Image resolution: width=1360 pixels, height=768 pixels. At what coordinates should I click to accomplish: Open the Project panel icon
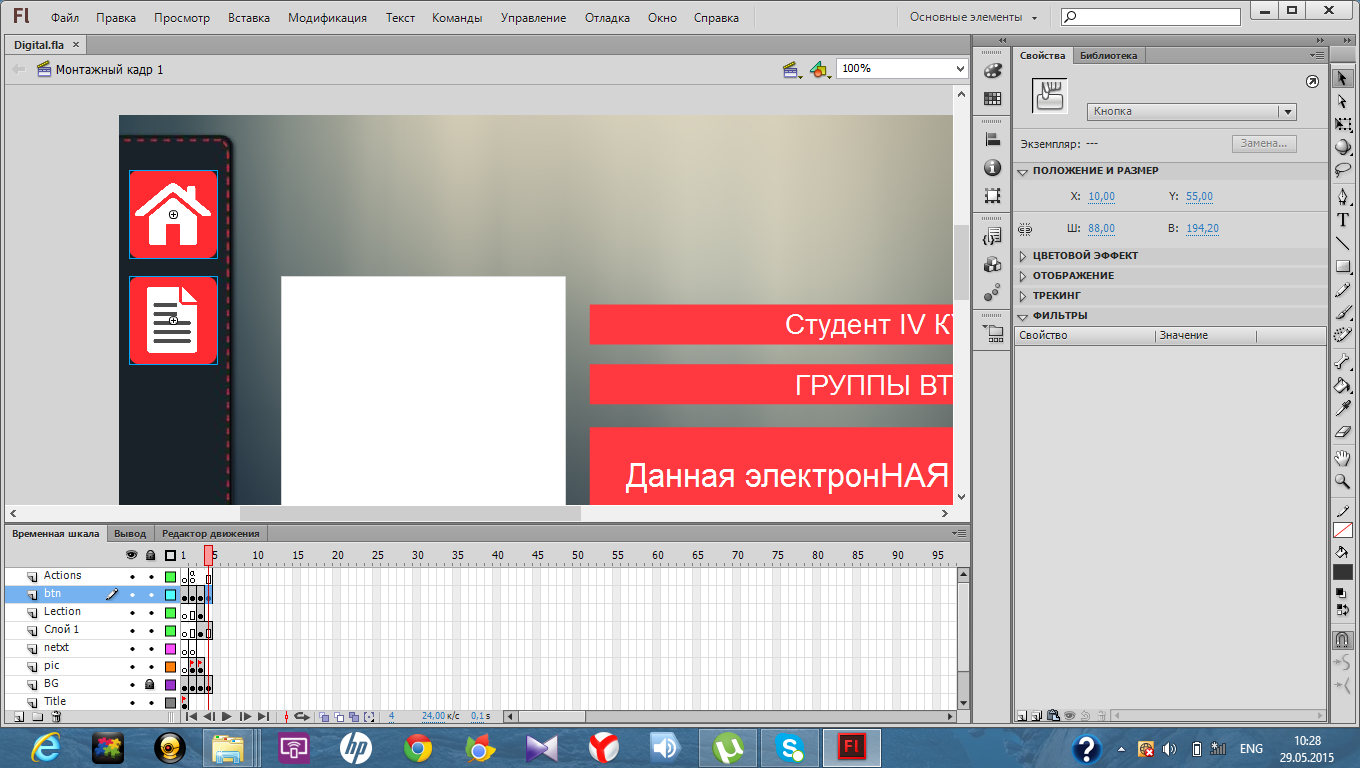[992, 334]
